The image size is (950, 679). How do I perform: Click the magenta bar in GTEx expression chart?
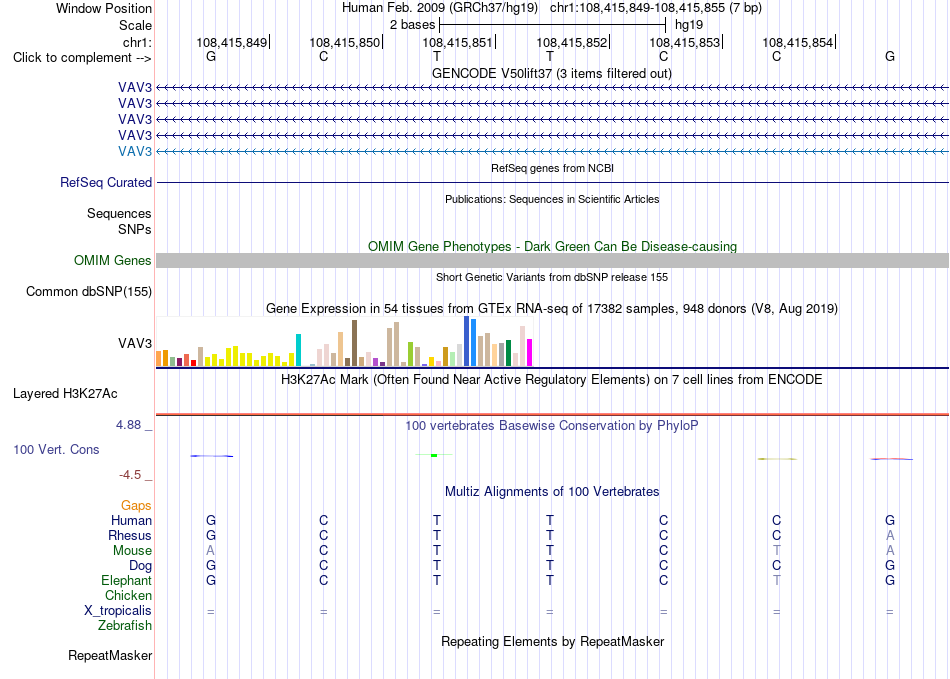(x=530, y=353)
